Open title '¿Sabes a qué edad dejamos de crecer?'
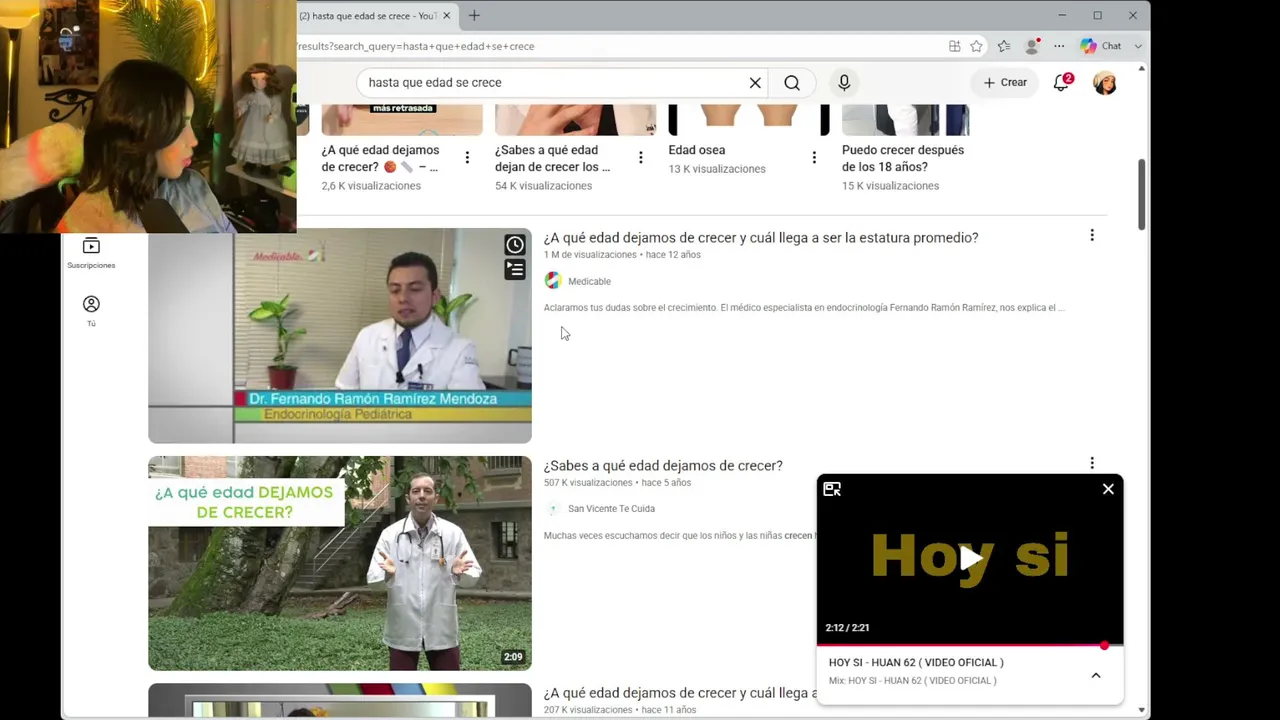The image size is (1280, 720). [663, 466]
